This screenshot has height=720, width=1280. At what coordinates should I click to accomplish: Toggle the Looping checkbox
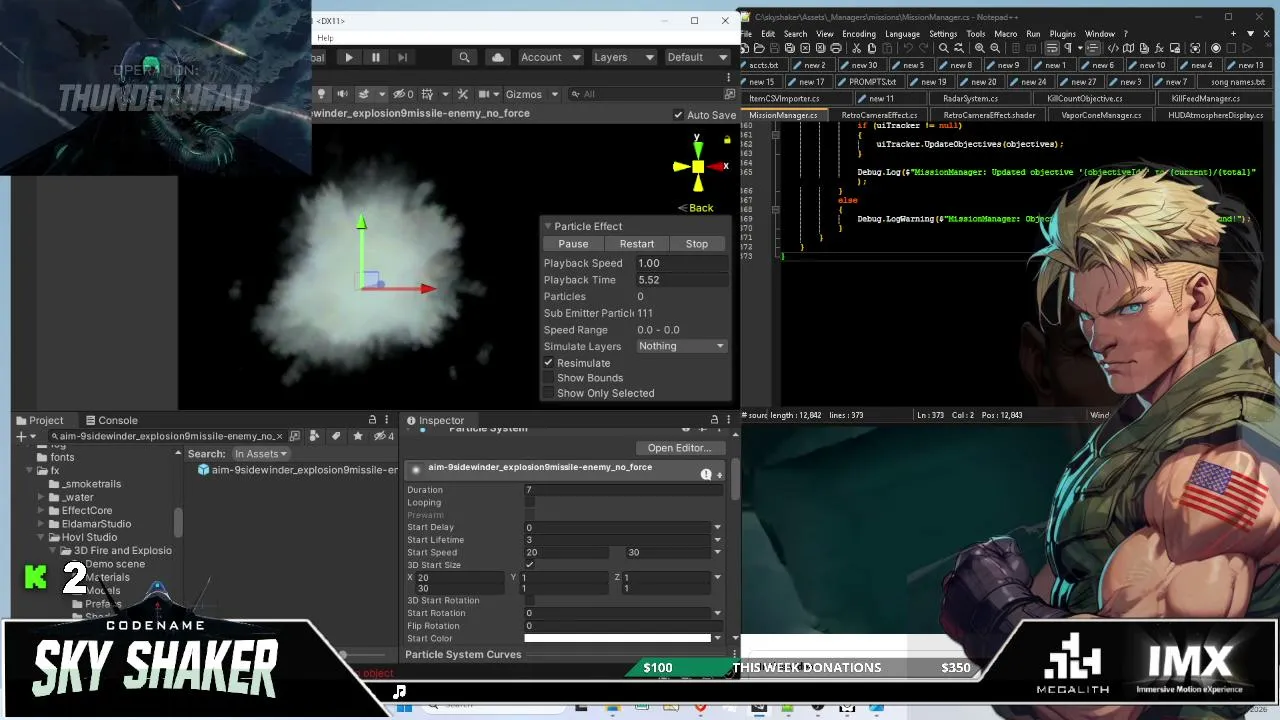click(529, 503)
